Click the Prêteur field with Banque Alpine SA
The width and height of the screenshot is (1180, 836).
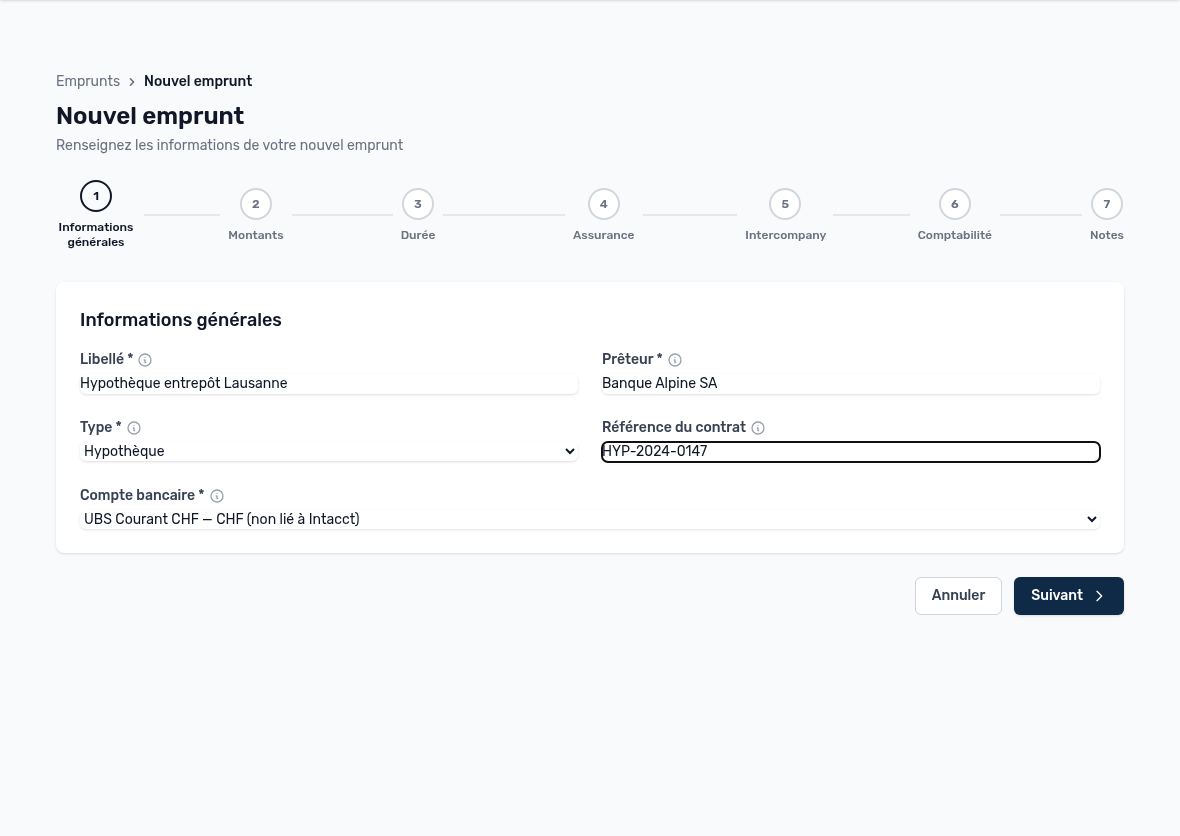tap(850, 383)
